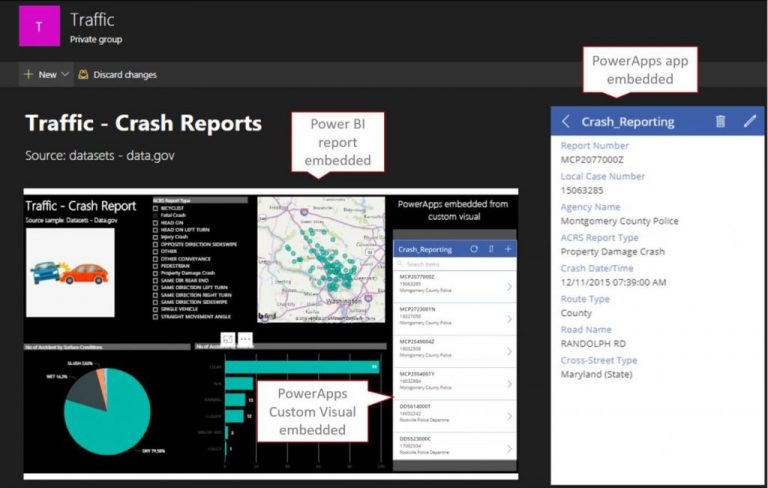
Task: Click the Search items field
Action: click(x=455, y=264)
